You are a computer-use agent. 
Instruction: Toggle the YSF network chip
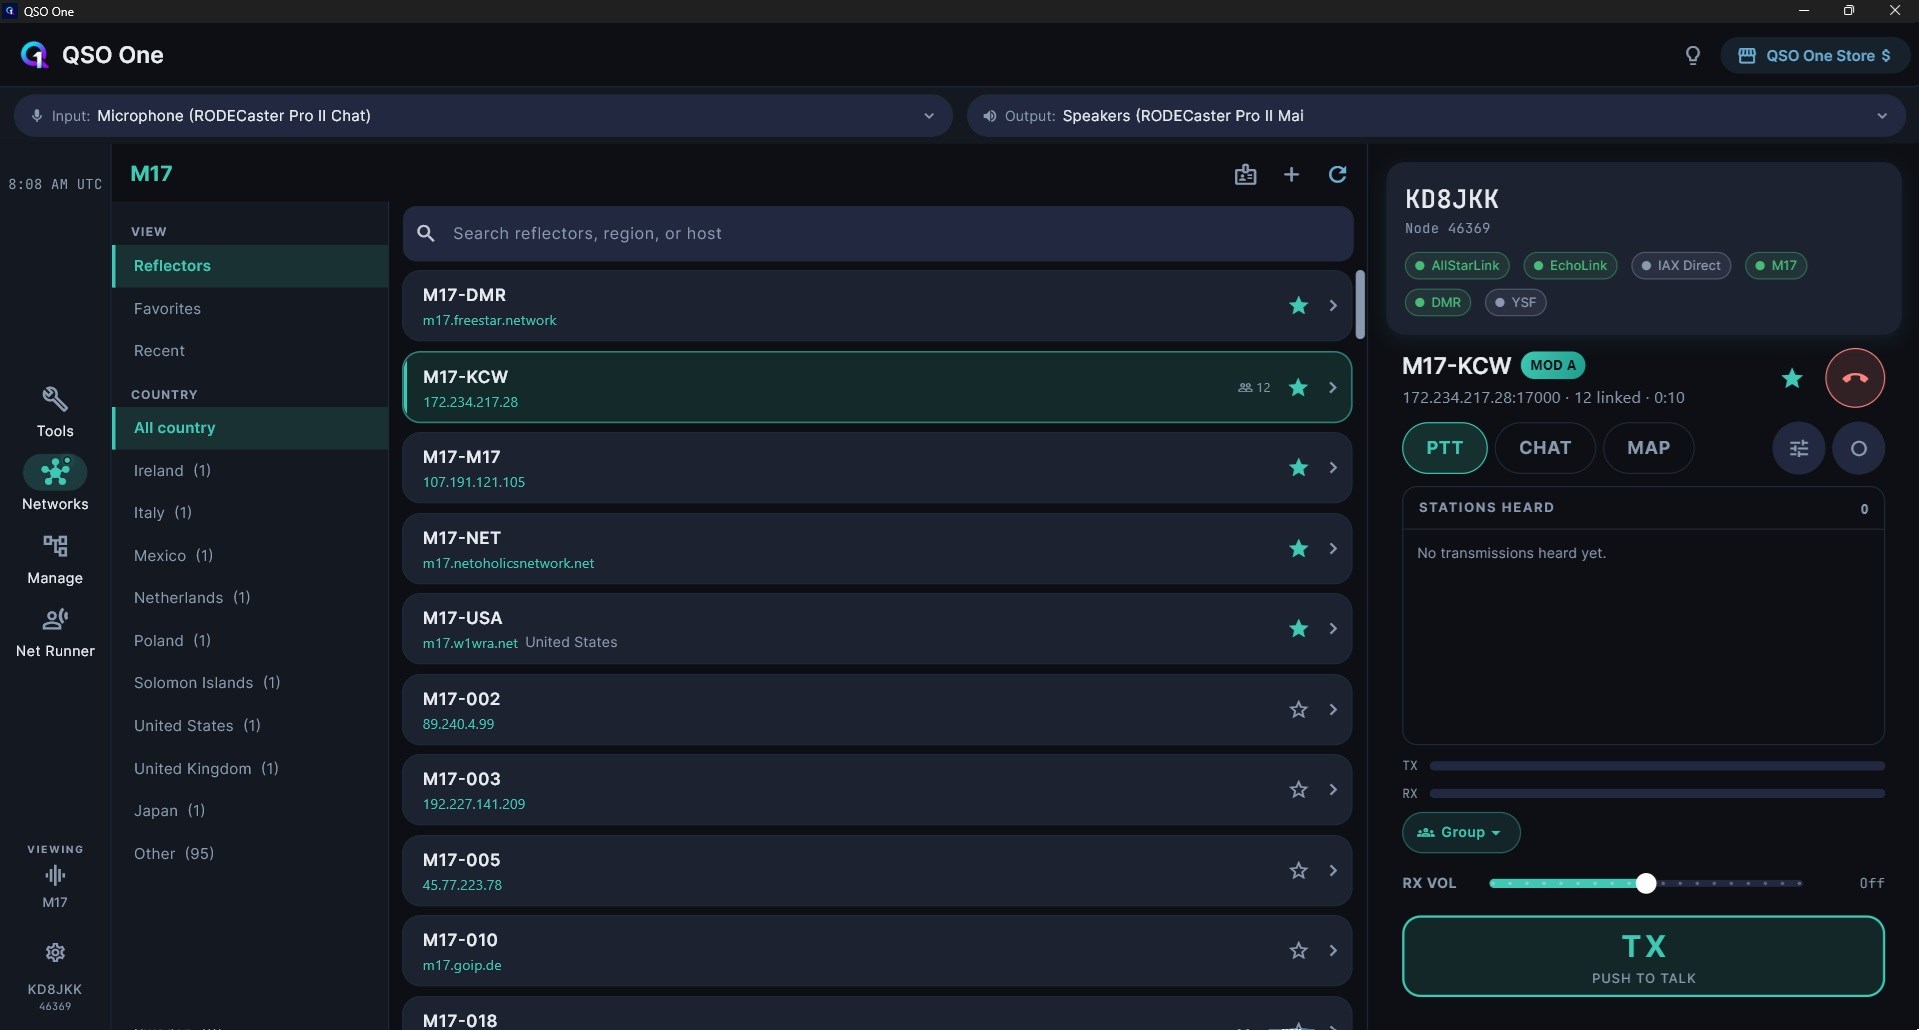[x=1515, y=302]
